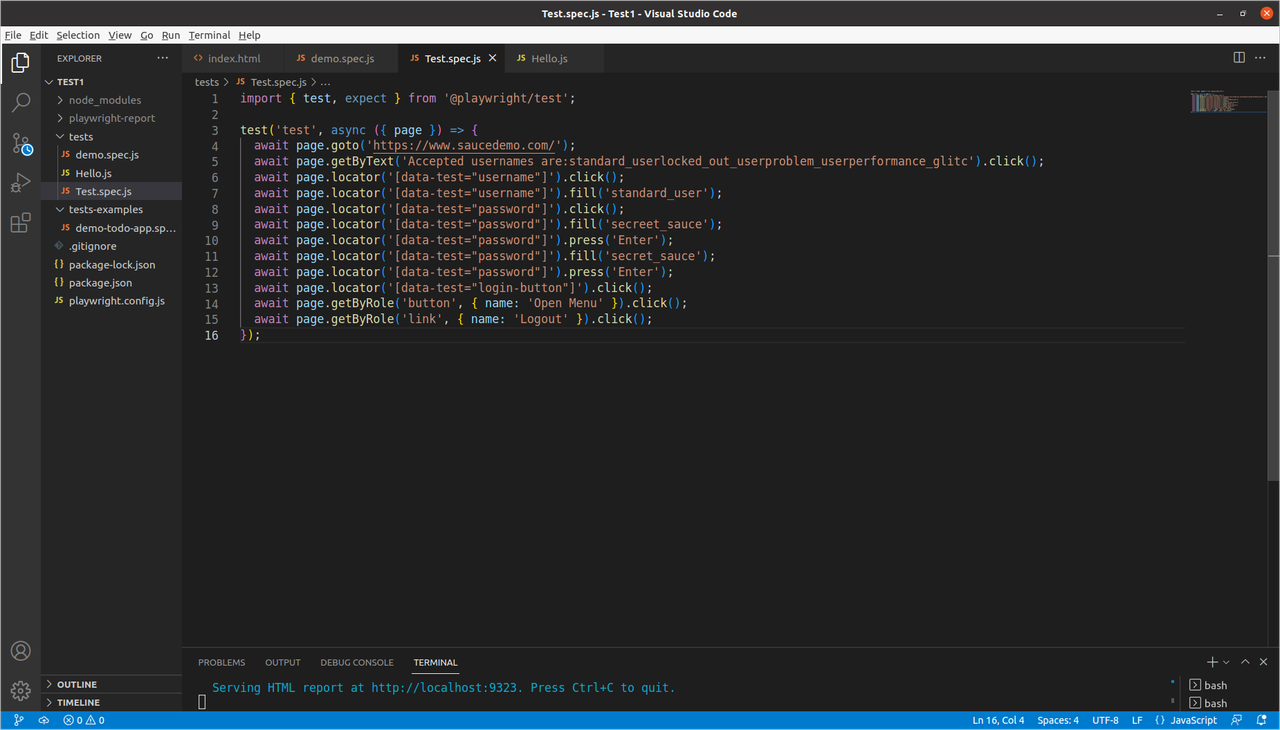Open package.json in the Explorer

112,283
